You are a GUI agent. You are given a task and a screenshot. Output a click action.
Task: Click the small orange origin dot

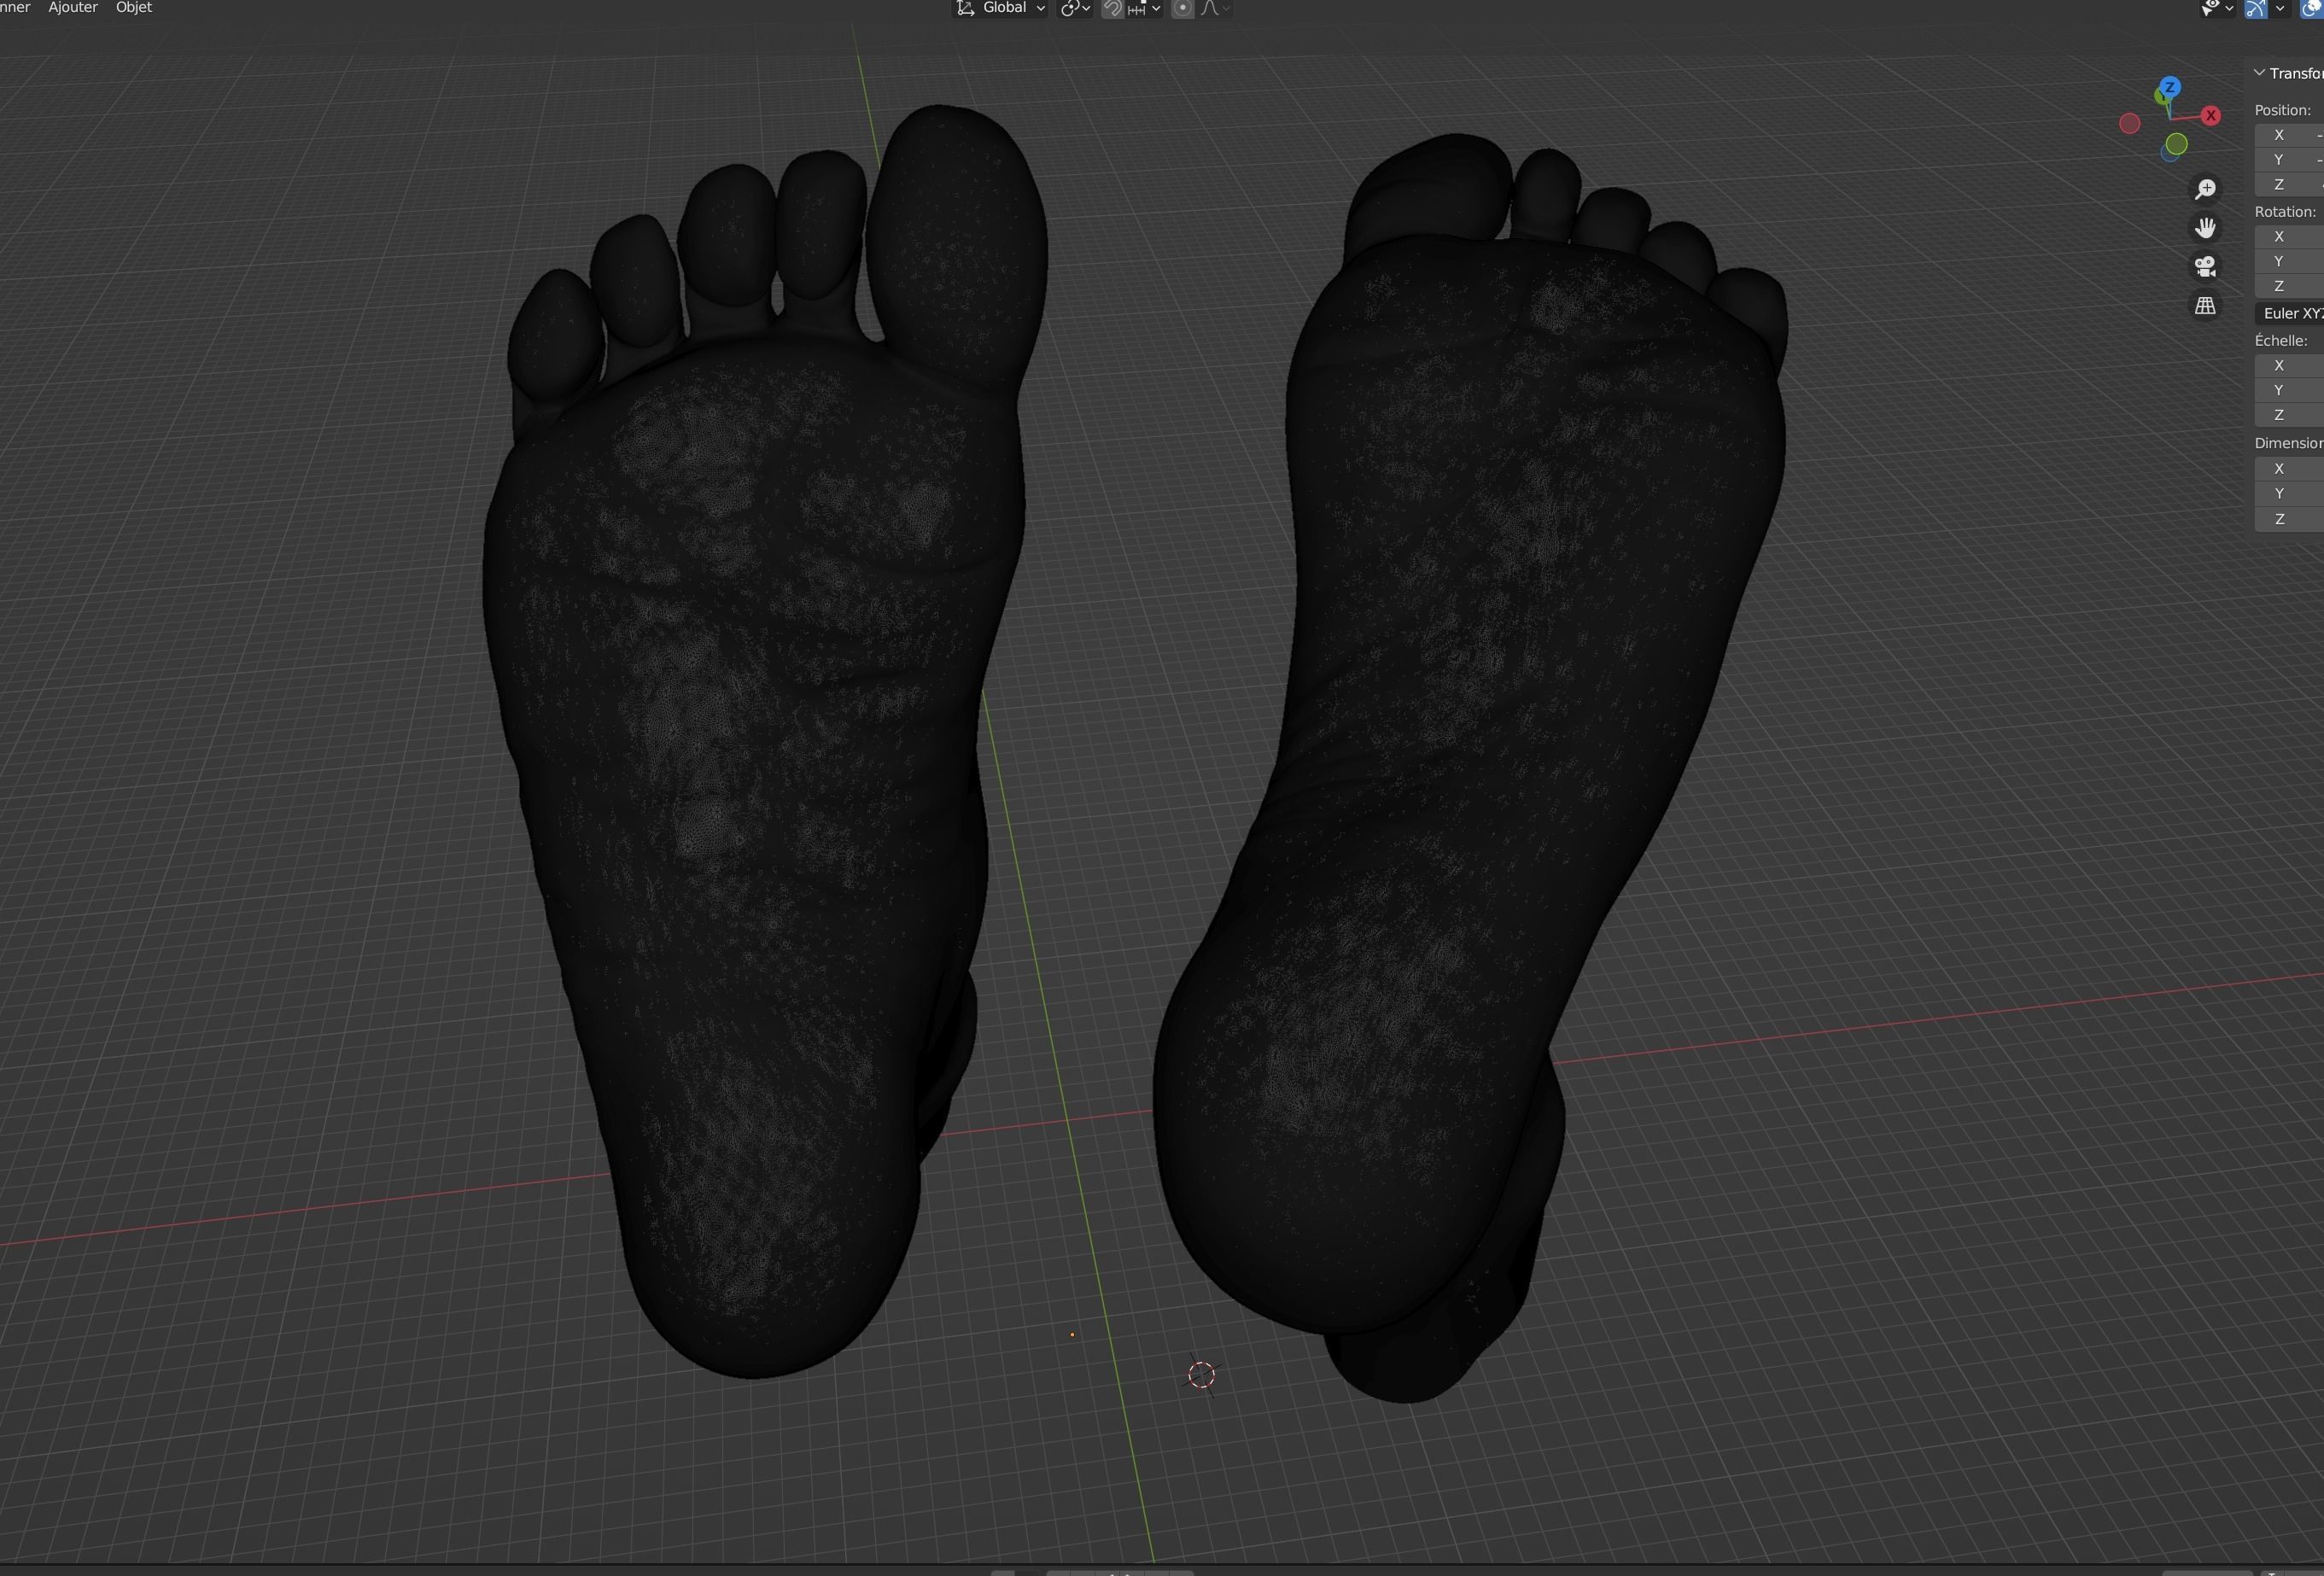[1072, 1335]
